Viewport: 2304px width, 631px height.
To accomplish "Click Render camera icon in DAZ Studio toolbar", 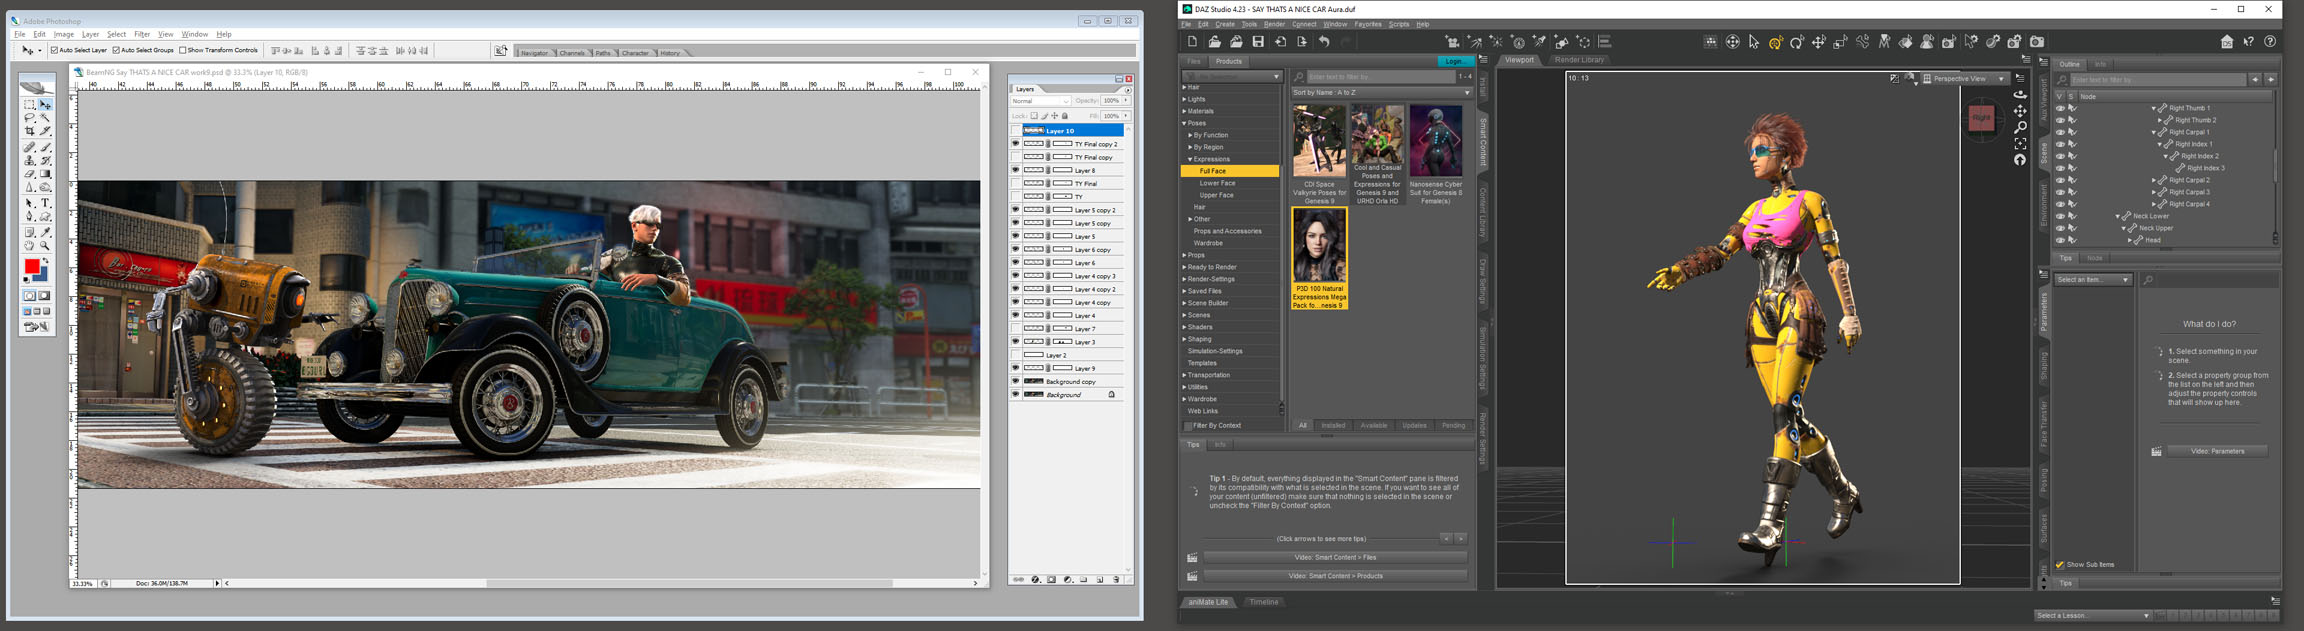I will pyautogui.click(x=2037, y=42).
